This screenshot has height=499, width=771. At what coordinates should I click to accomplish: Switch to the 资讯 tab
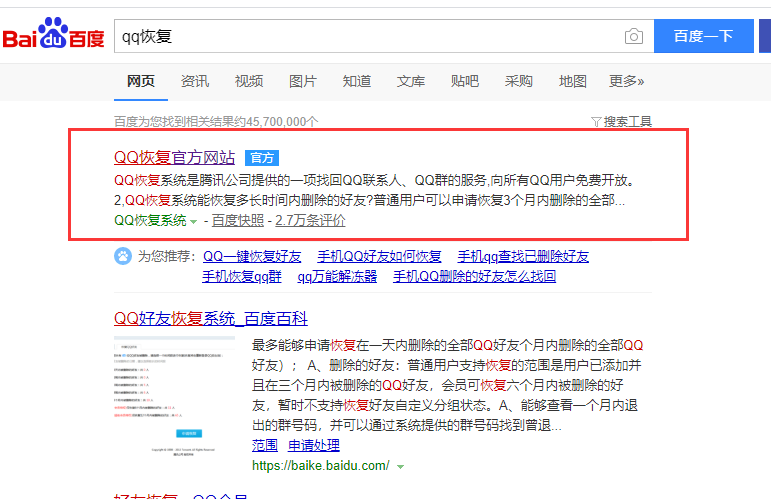click(195, 81)
